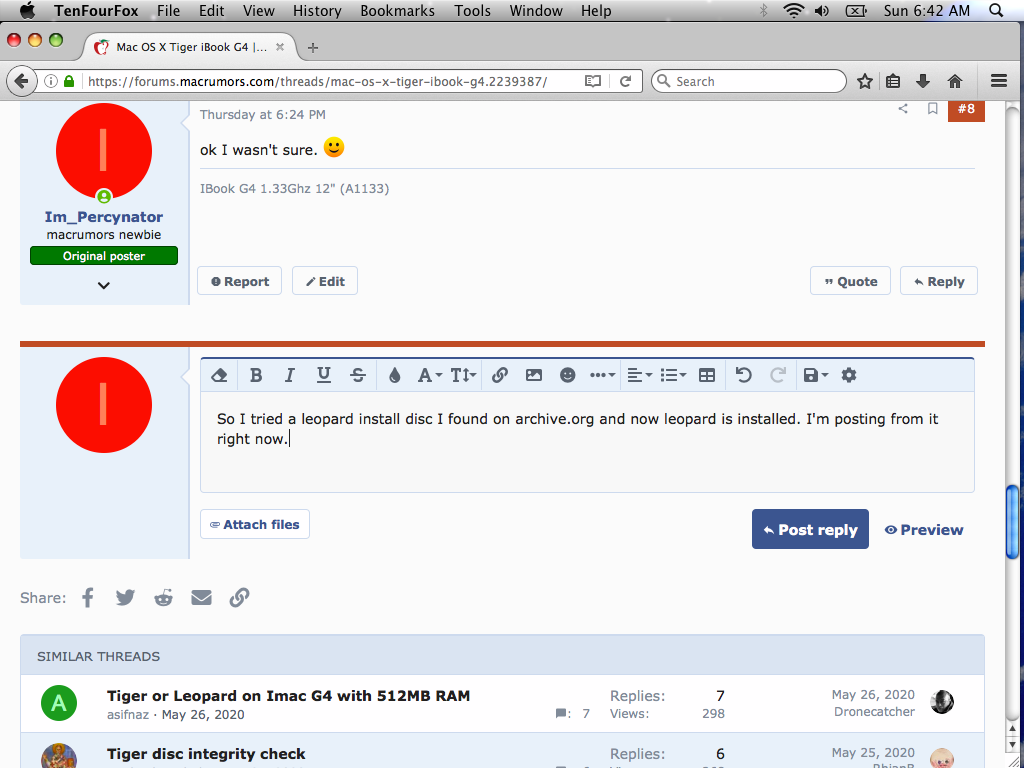Open TenFourFox hamburger menu
This screenshot has width=1024, height=768.
click(999, 81)
